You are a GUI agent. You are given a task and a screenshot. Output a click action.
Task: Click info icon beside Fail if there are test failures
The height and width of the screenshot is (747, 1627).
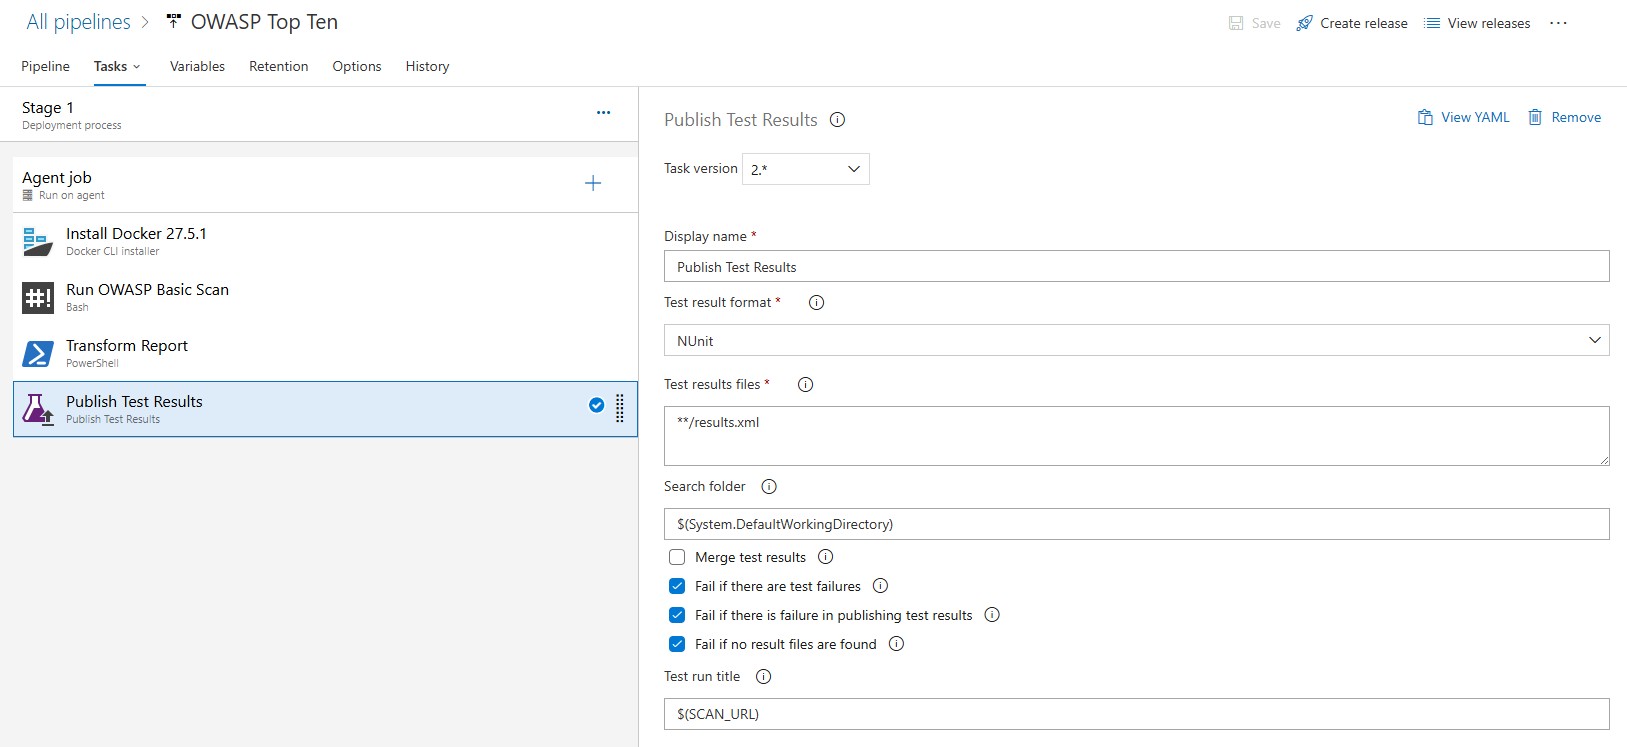[x=881, y=586]
